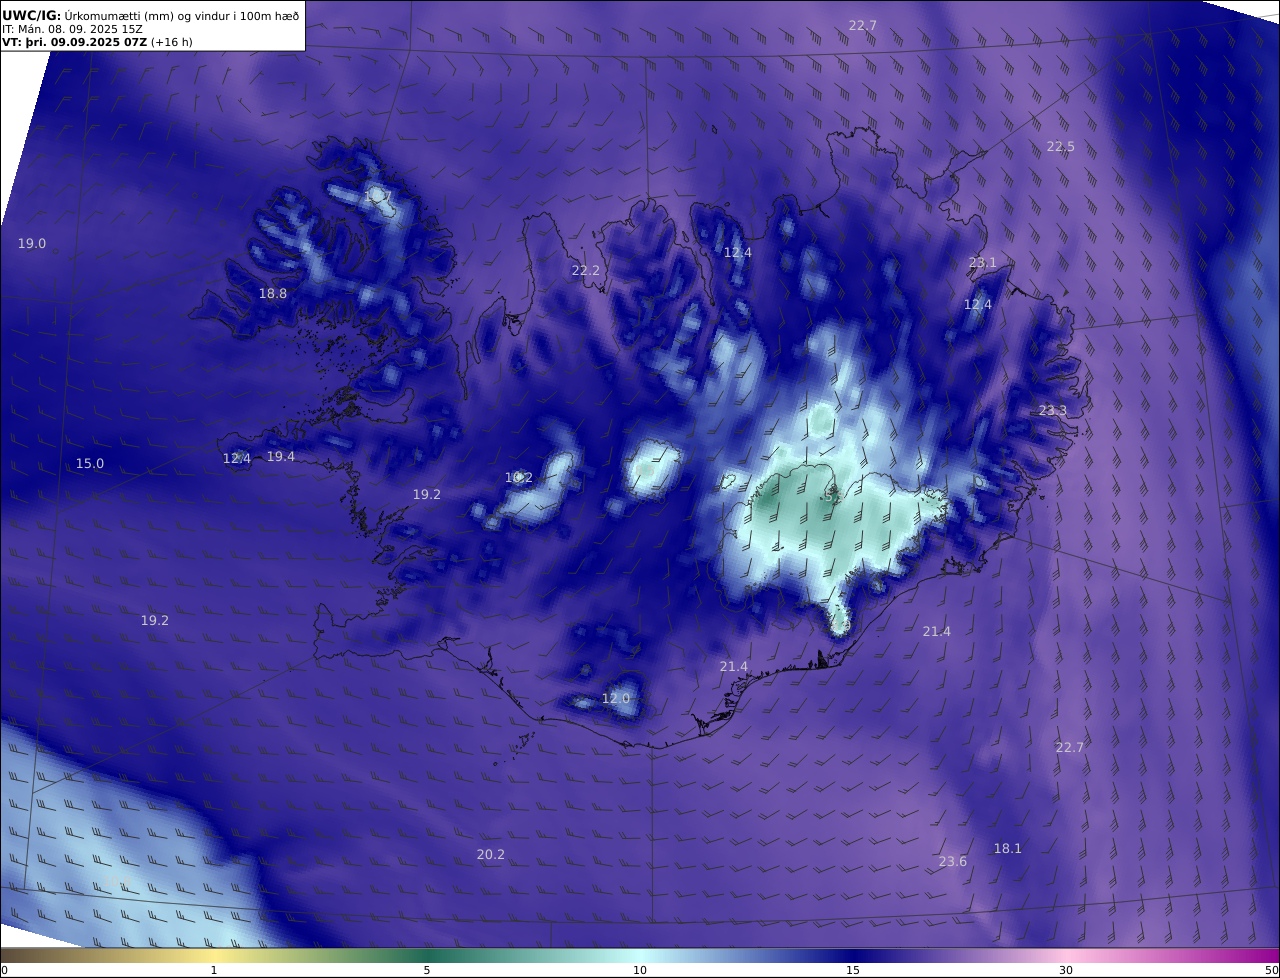Viewport: 1280px width, 978px height.
Task: Click the 22.2 wind value
Action: click(x=586, y=271)
